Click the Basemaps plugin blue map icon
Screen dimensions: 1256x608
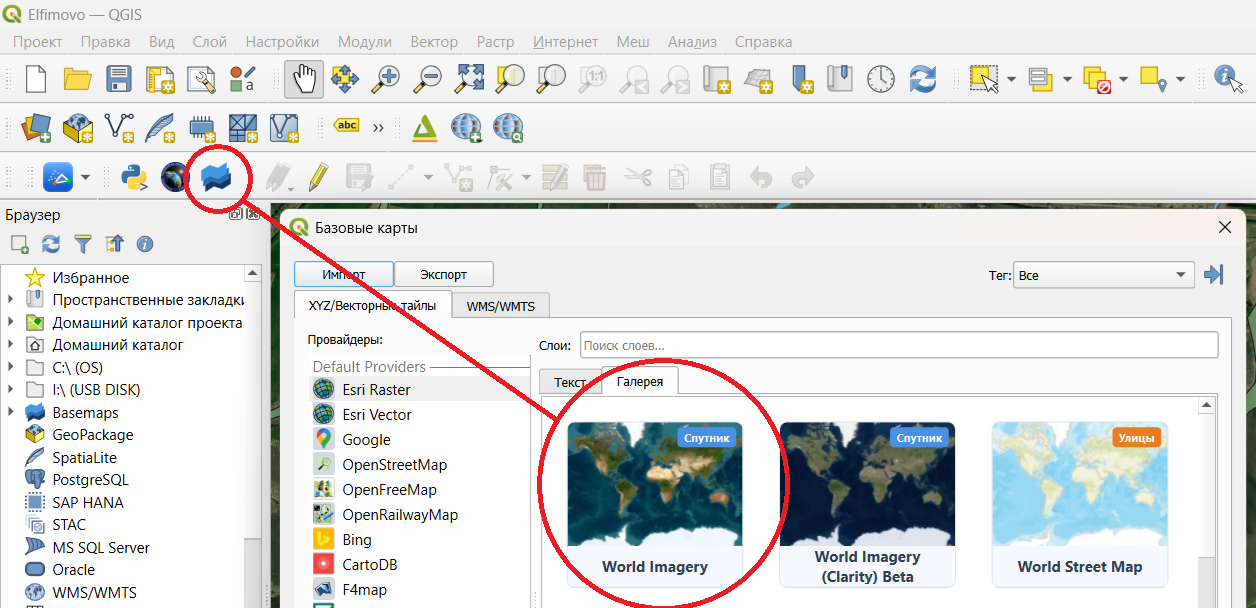[x=216, y=178]
